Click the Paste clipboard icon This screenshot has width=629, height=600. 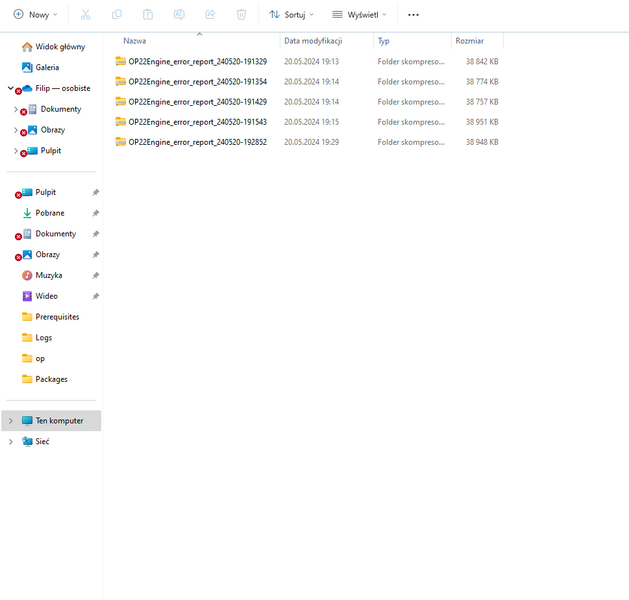148,15
